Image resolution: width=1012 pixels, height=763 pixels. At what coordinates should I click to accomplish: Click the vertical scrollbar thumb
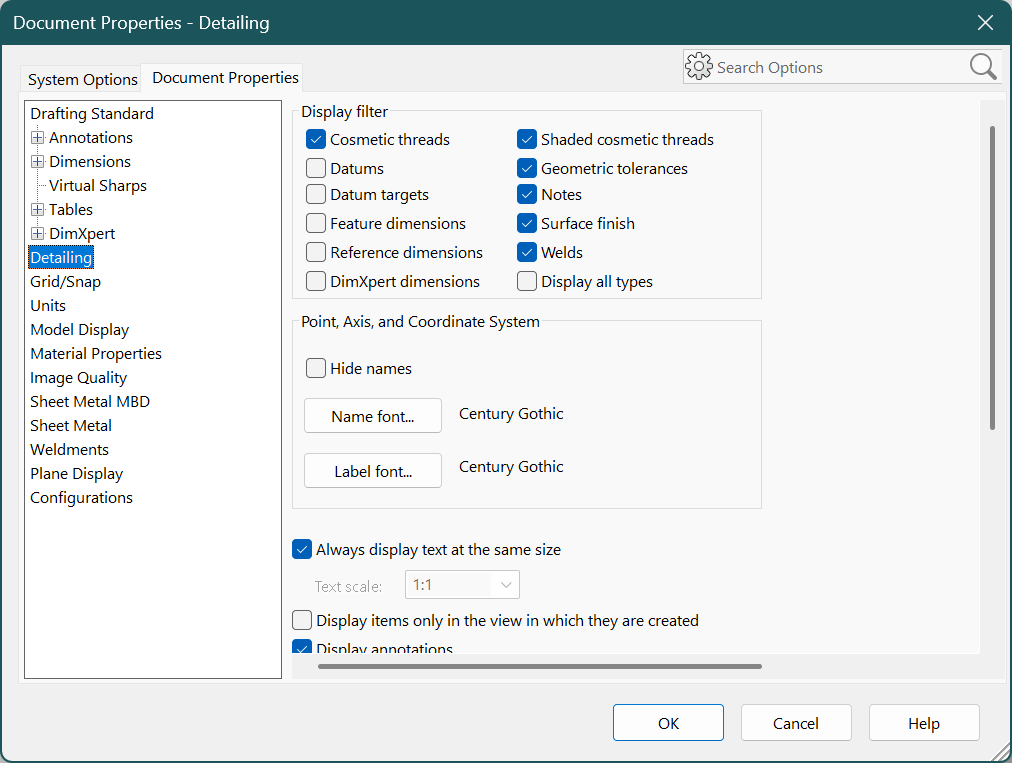[x=992, y=278]
